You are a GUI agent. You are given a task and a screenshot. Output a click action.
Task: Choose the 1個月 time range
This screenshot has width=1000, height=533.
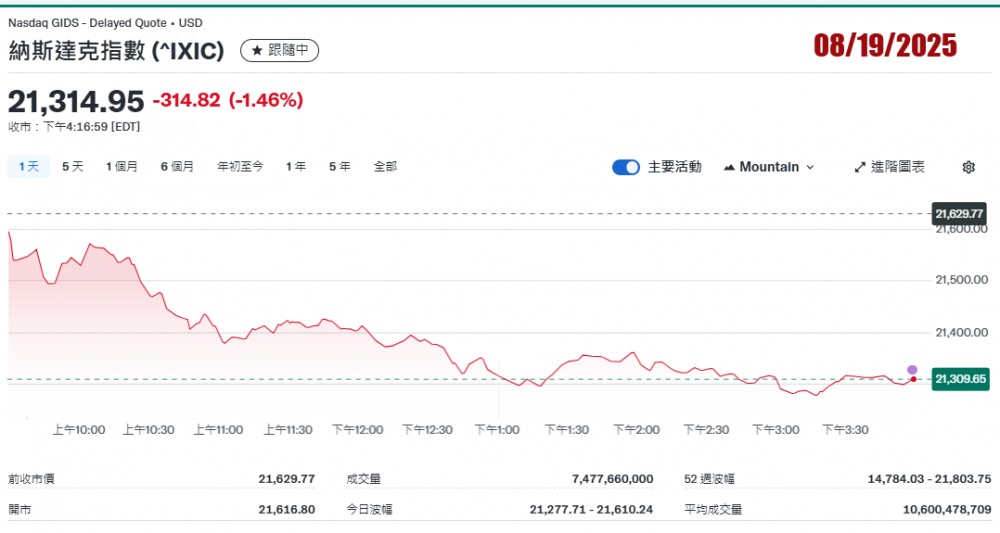[122, 167]
